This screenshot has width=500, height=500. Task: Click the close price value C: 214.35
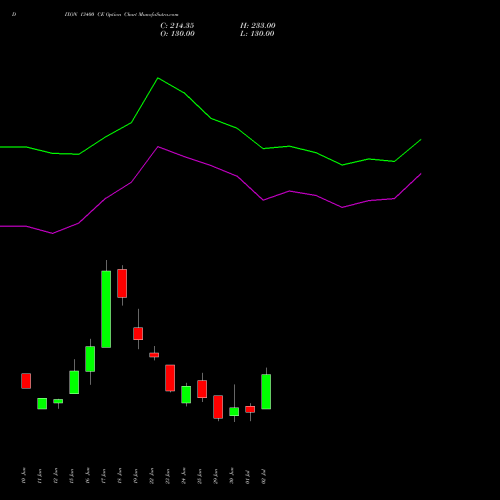[x=177, y=26]
